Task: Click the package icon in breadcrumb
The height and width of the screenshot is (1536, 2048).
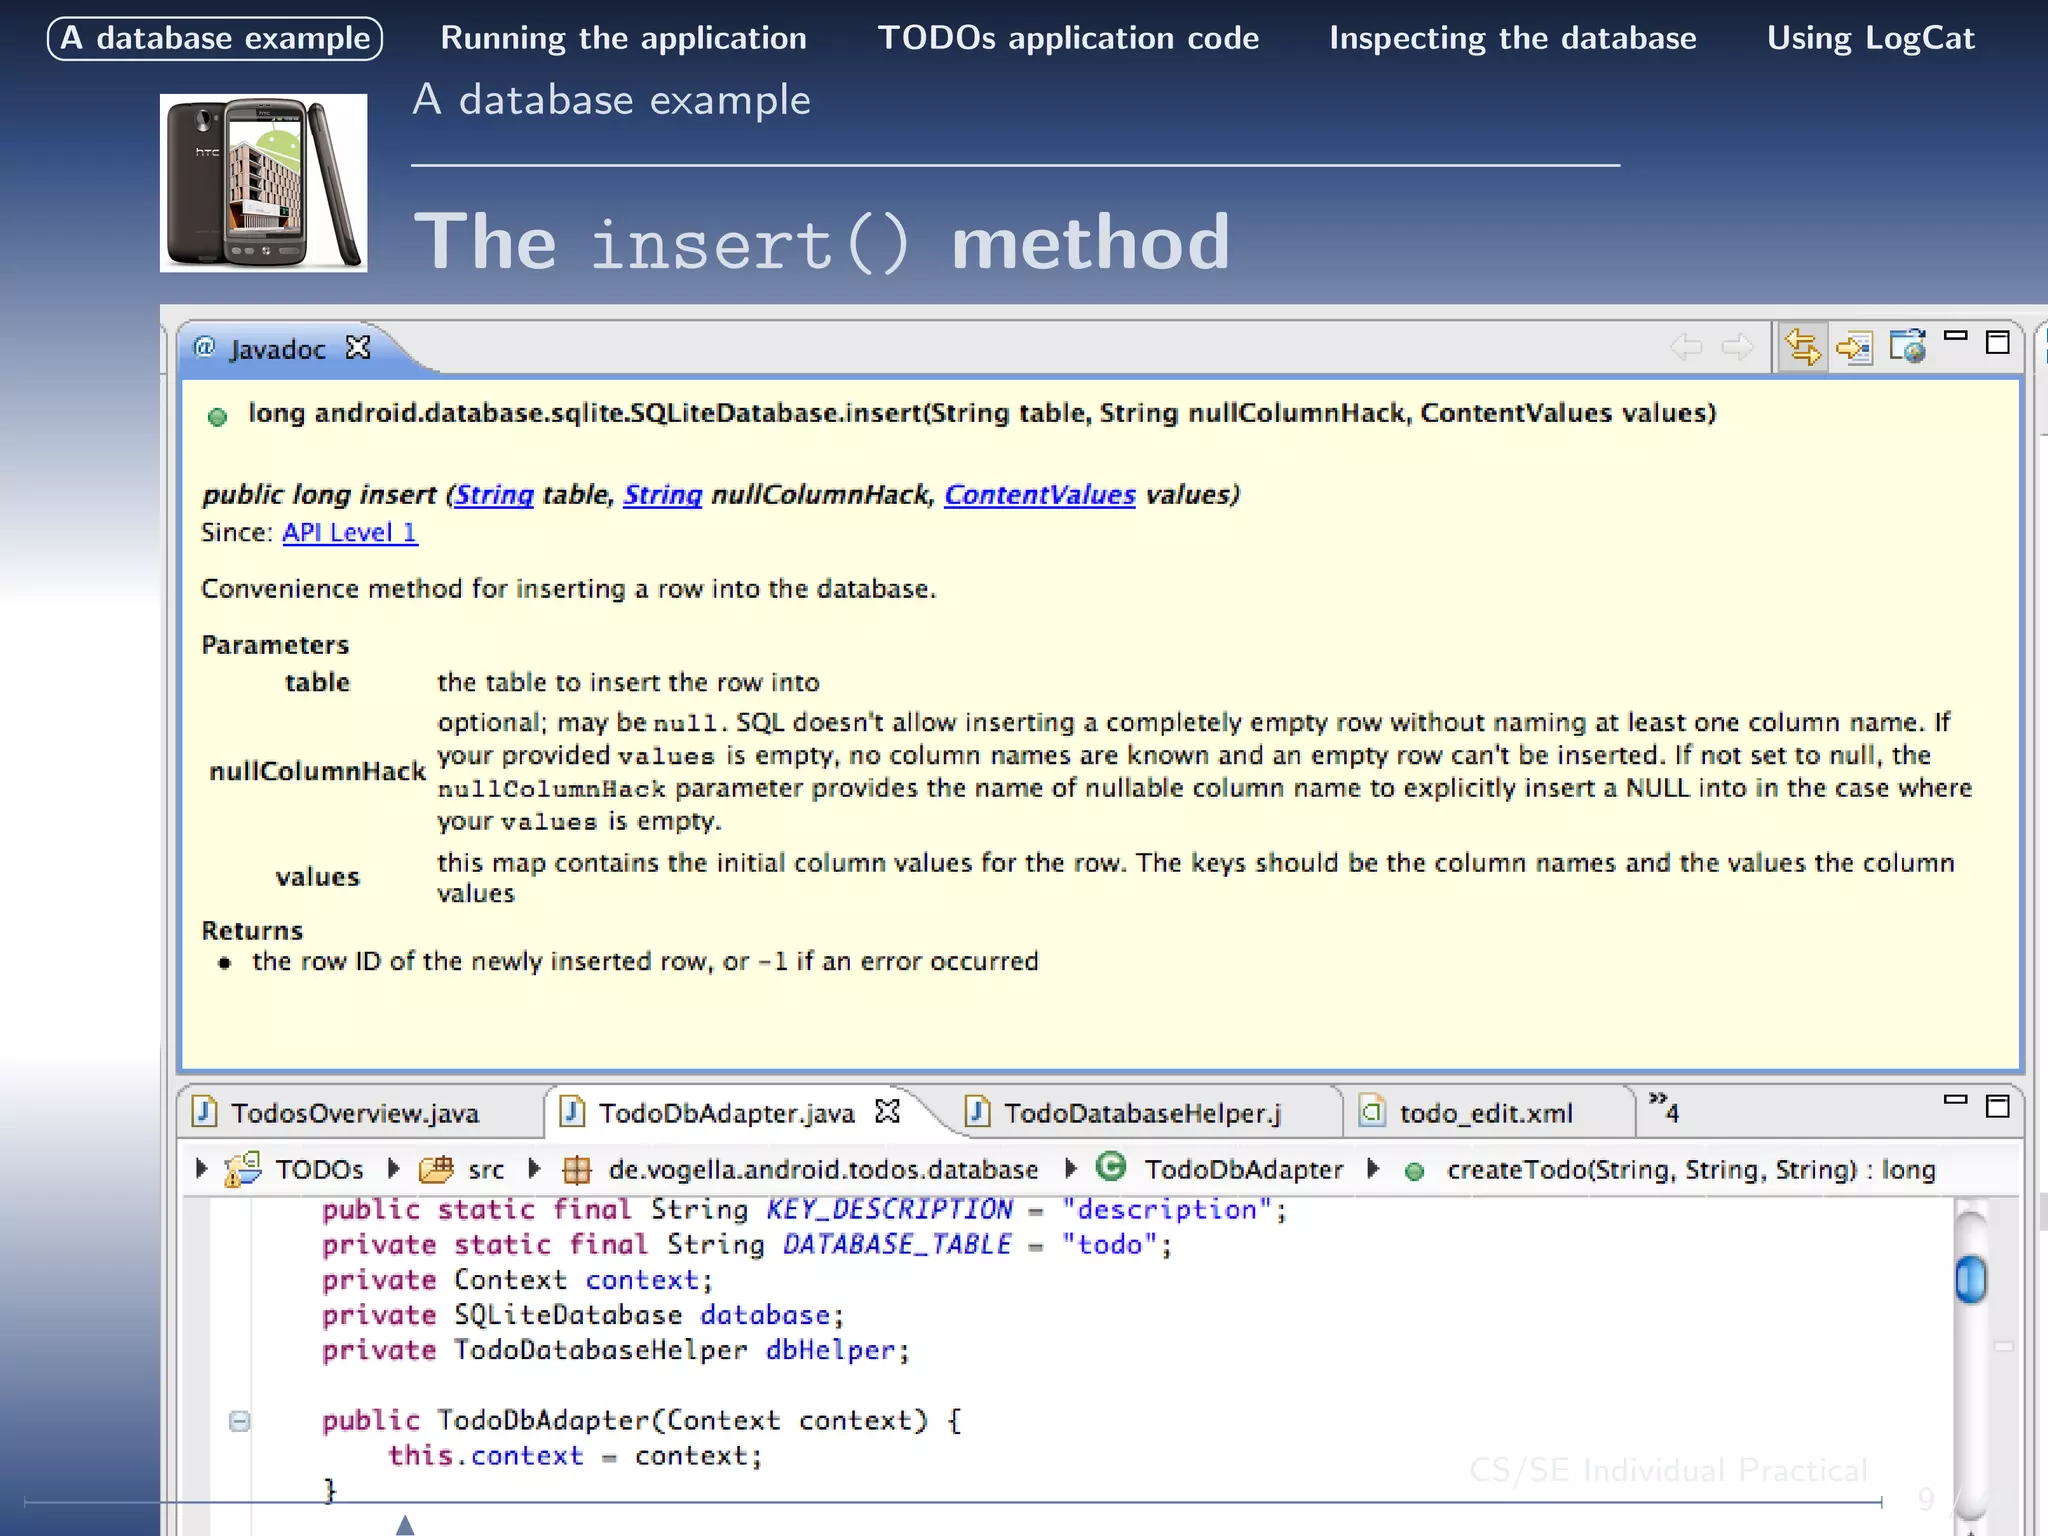Action: pos(577,1170)
